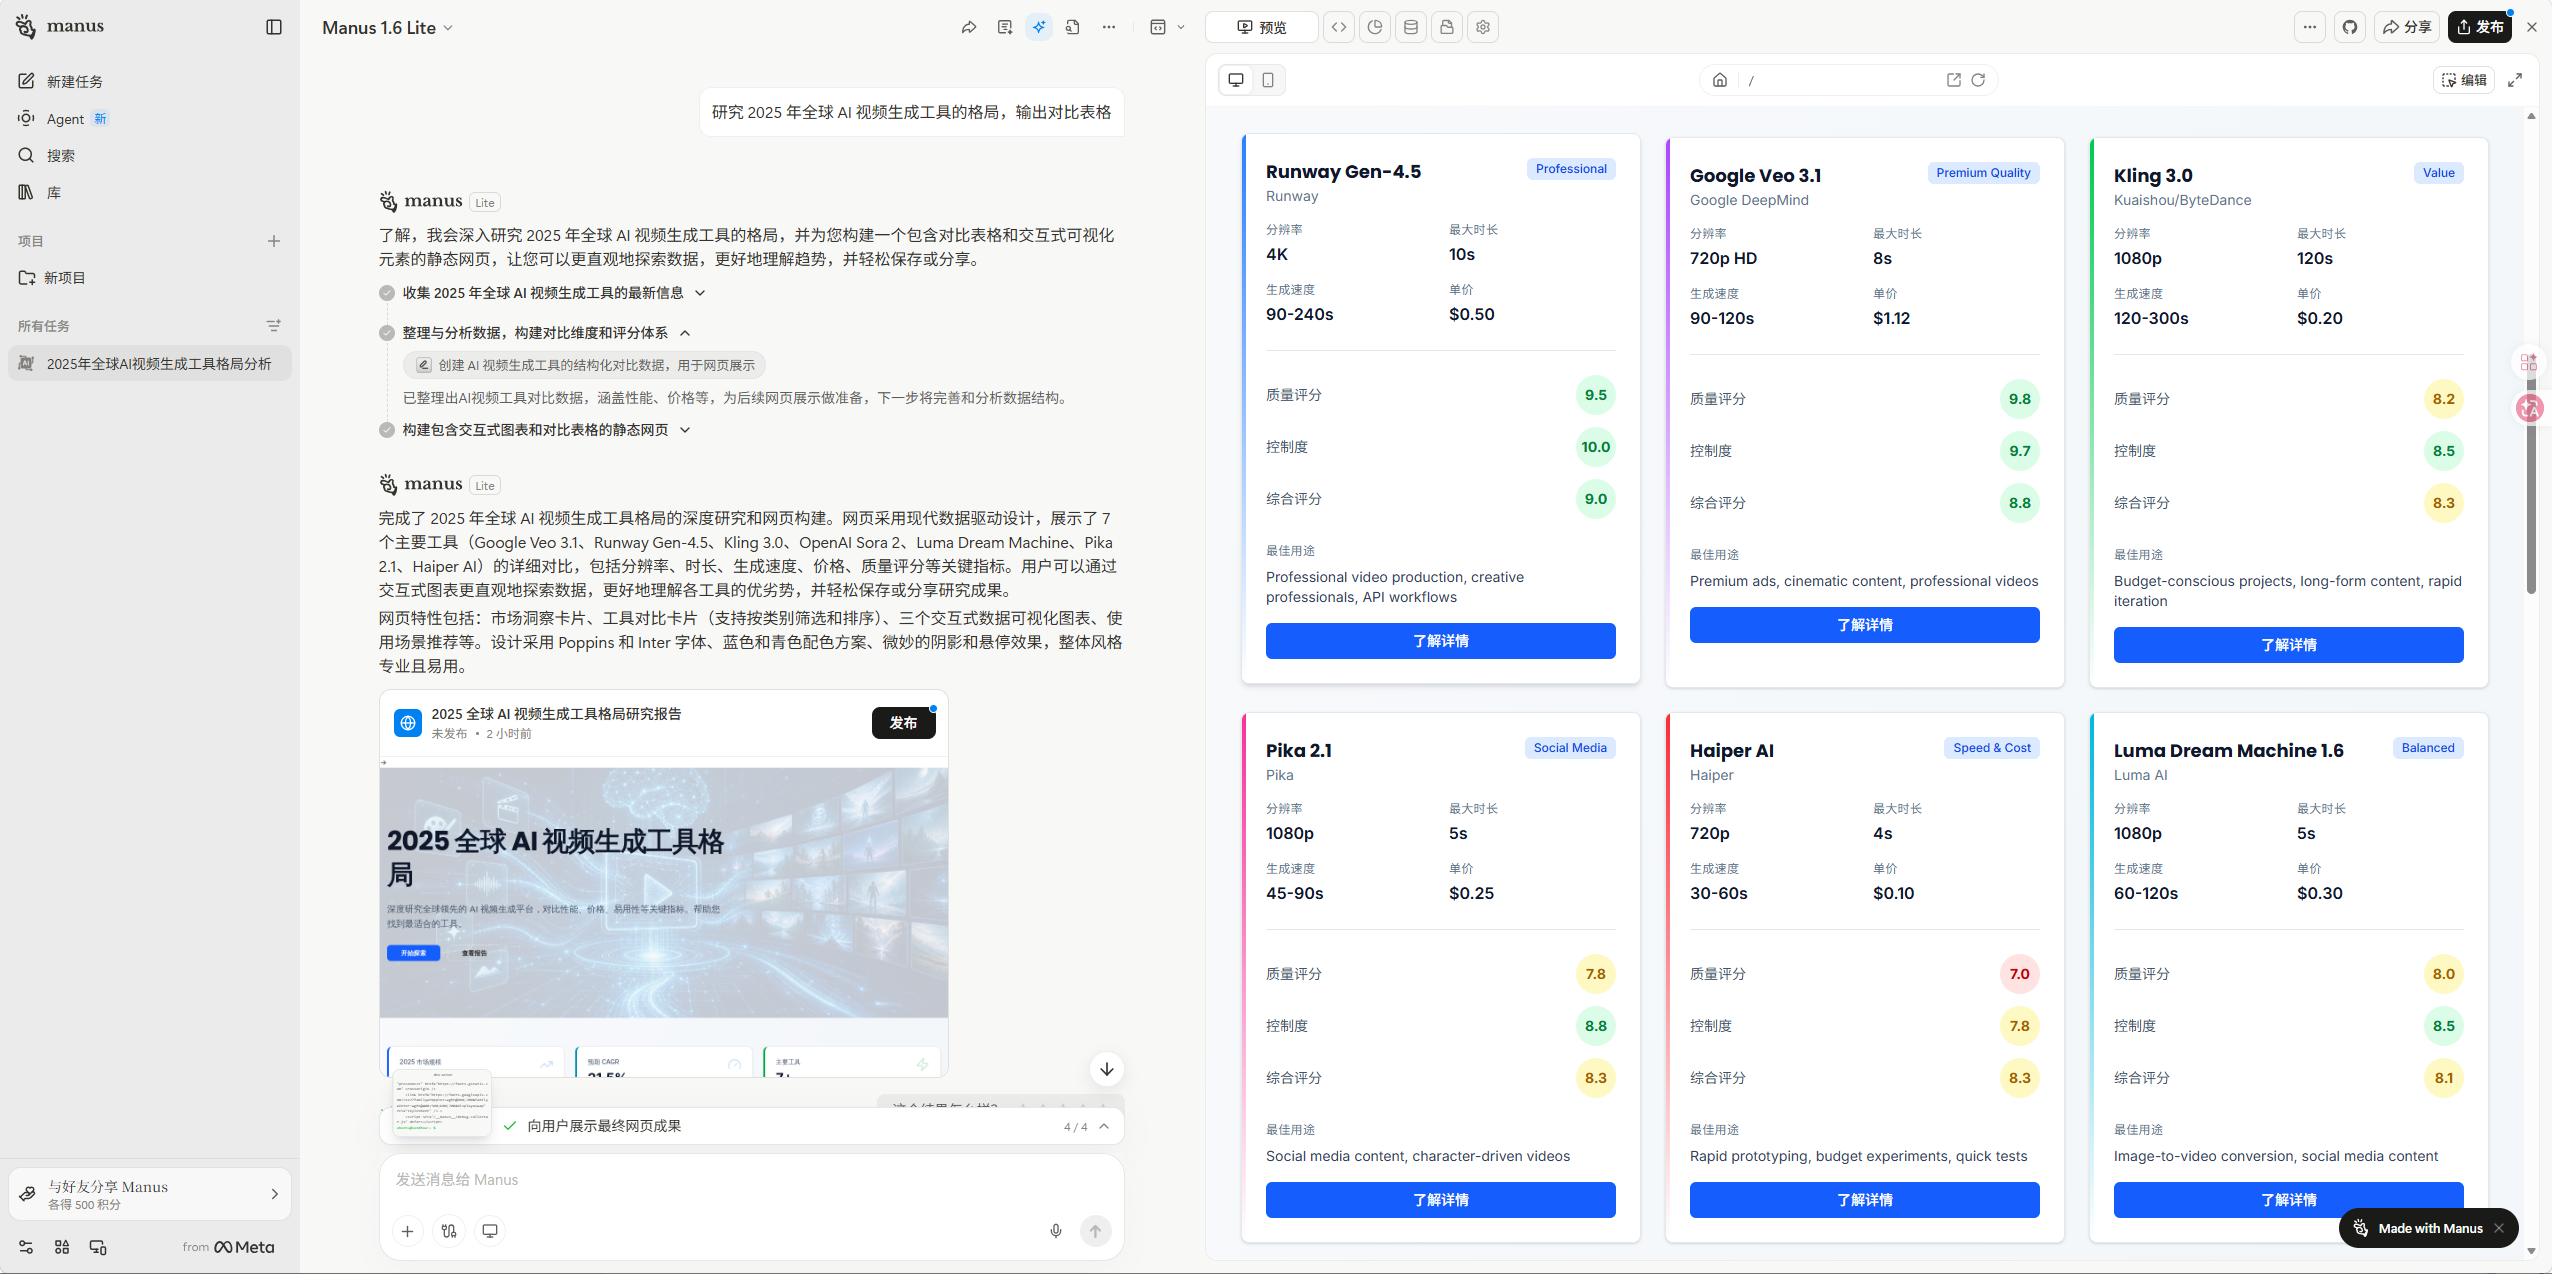The width and height of the screenshot is (2552, 1274).
Task: Open connectors tool icon in message box
Action: 449,1231
